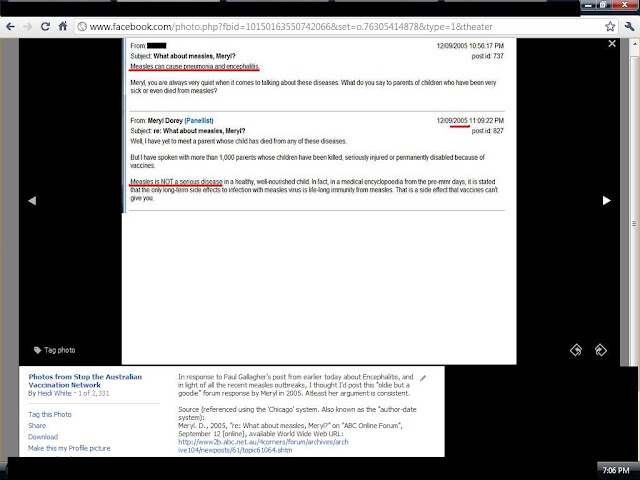Click 'post id: 827' text
Image resolution: width=640 pixels, height=480 pixels.
click(x=488, y=131)
